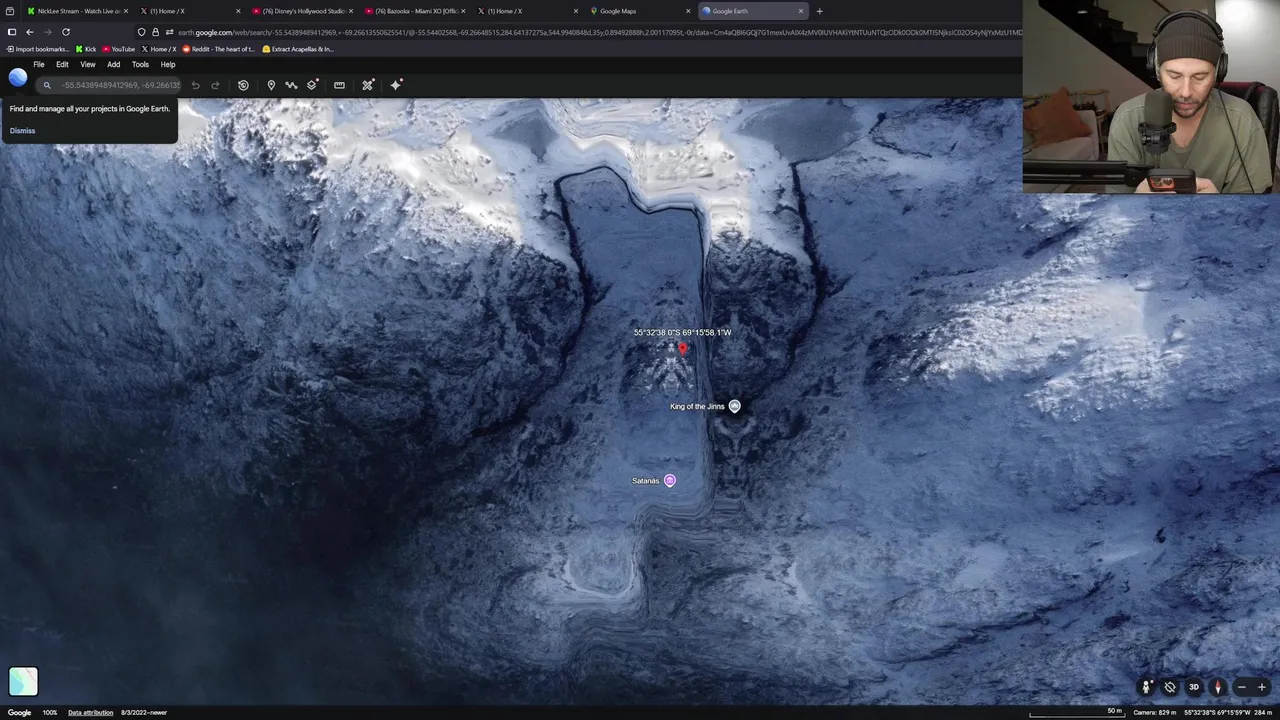The width and height of the screenshot is (1280, 720).
Task: Toggle the globe rotation lock icon
Action: click(x=1170, y=687)
